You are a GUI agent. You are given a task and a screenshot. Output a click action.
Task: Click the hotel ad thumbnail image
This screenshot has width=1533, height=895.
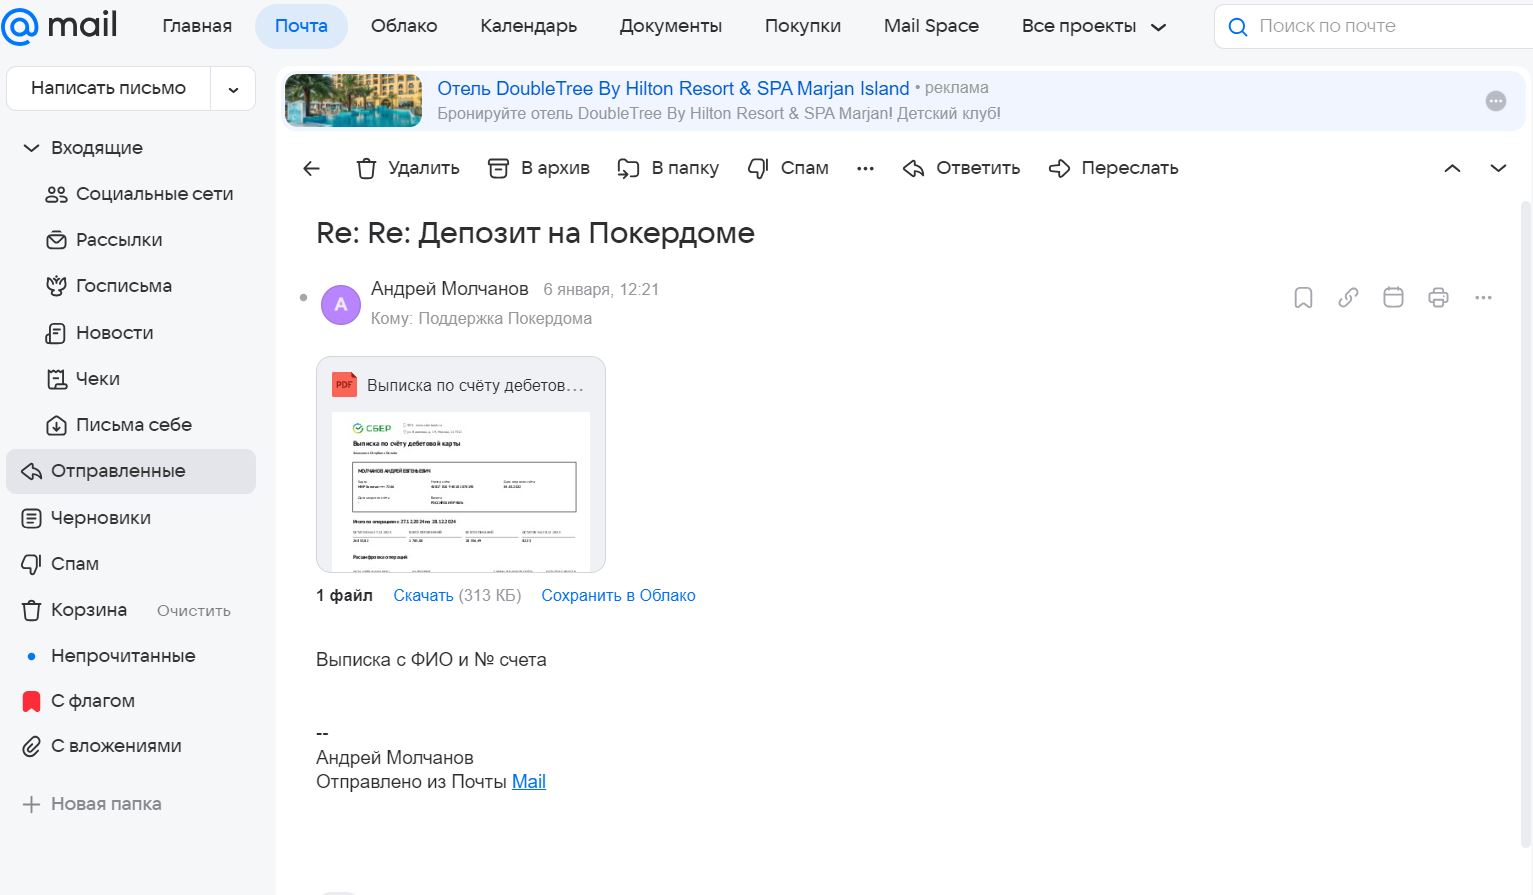(353, 100)
